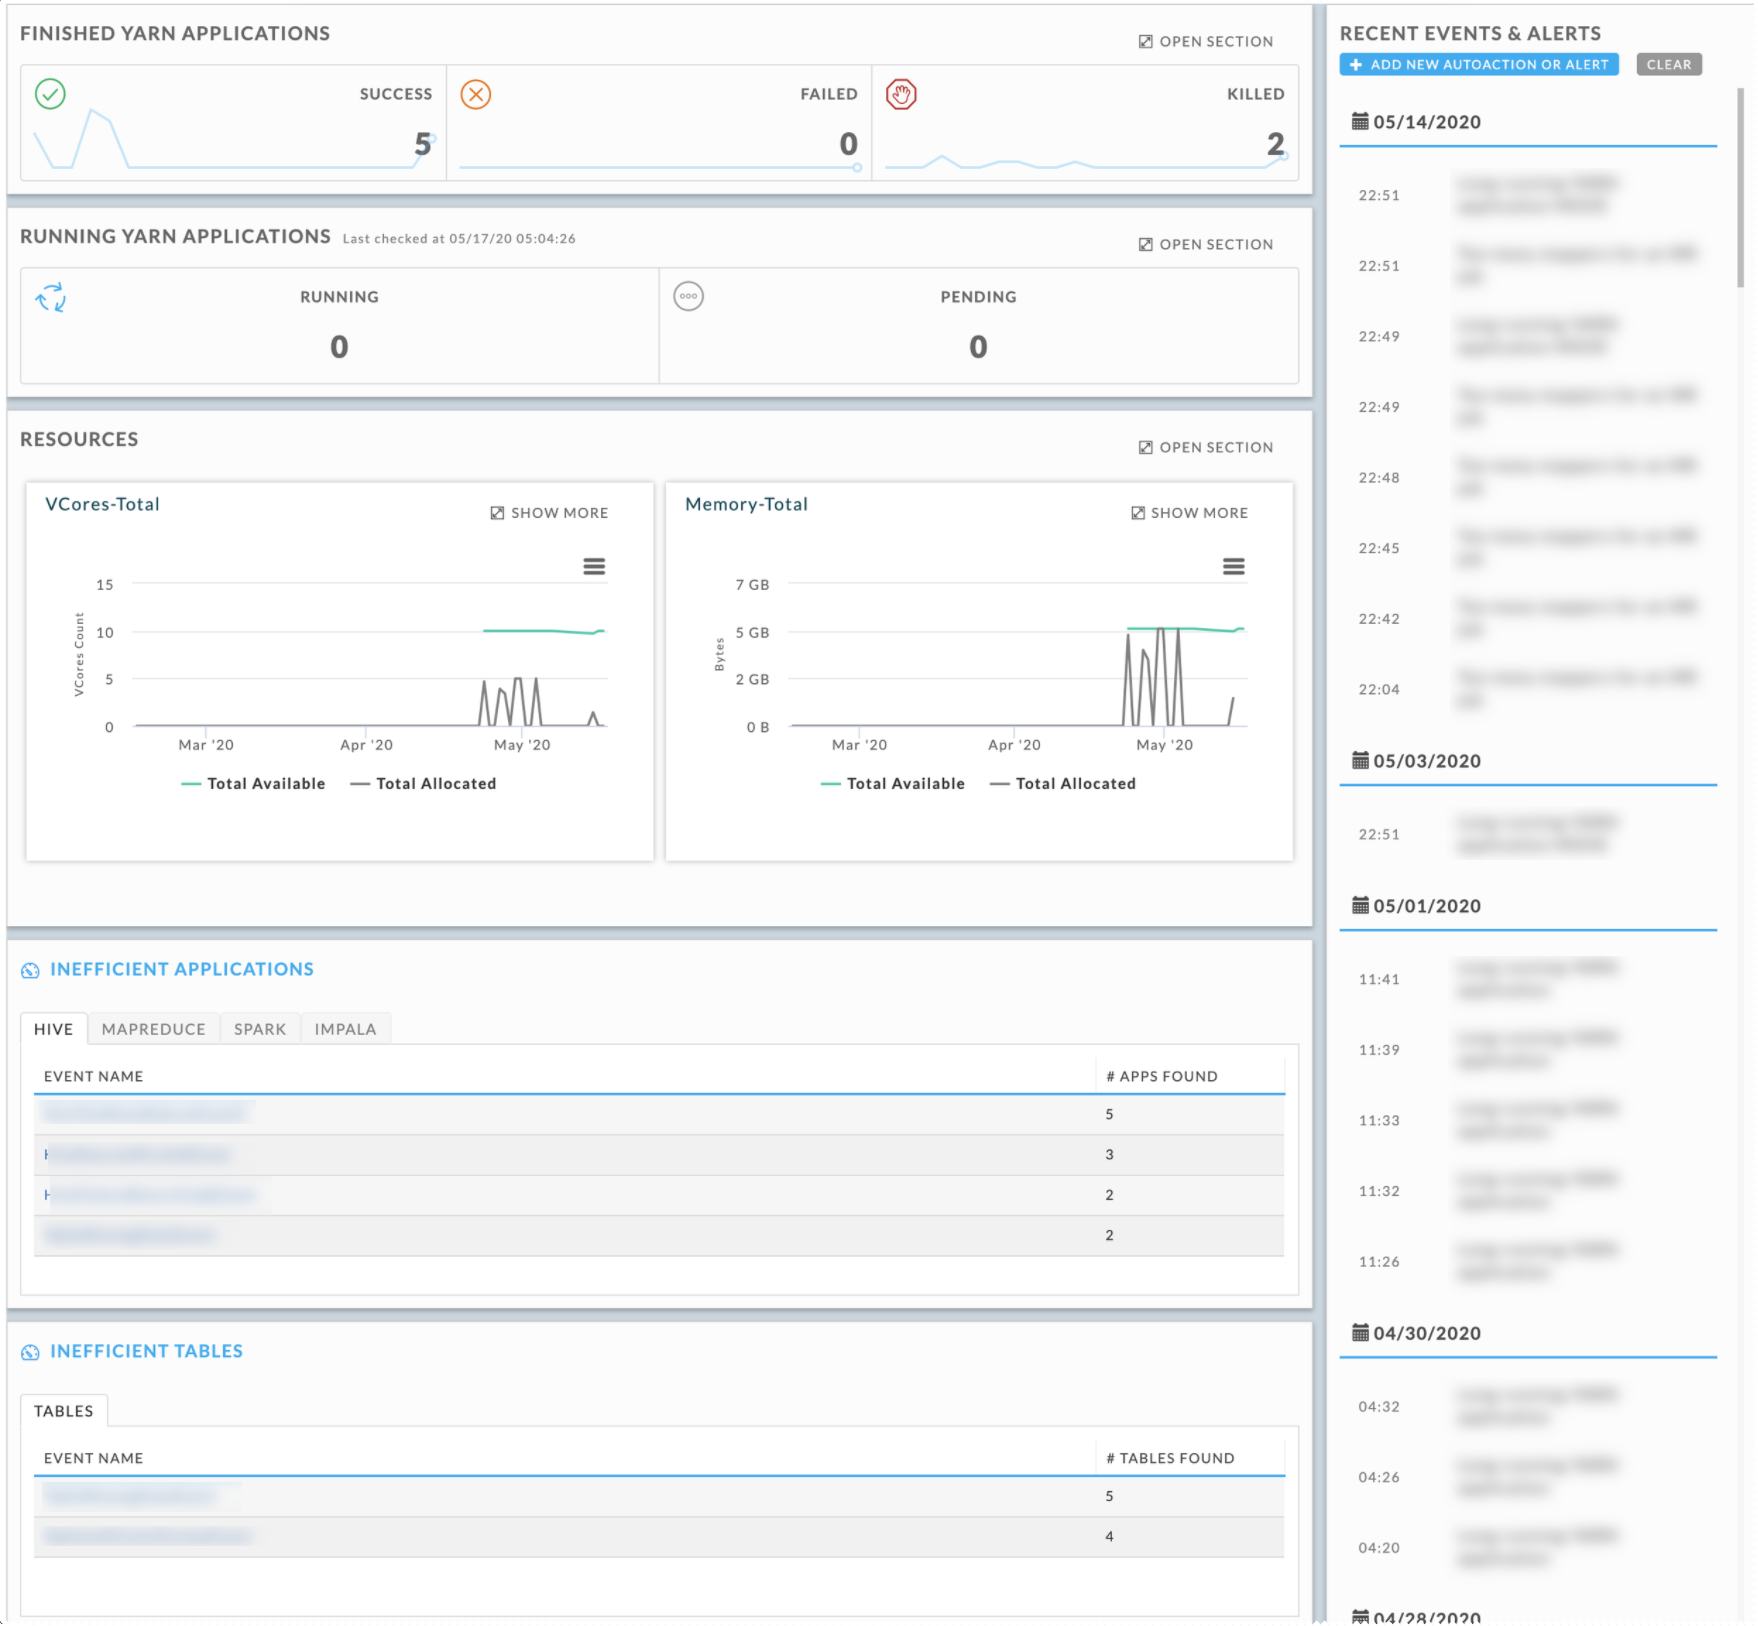Toggle VCores Total Available legend series
The height and width of the screenshot is (1626, 1758).
(253, 784)
